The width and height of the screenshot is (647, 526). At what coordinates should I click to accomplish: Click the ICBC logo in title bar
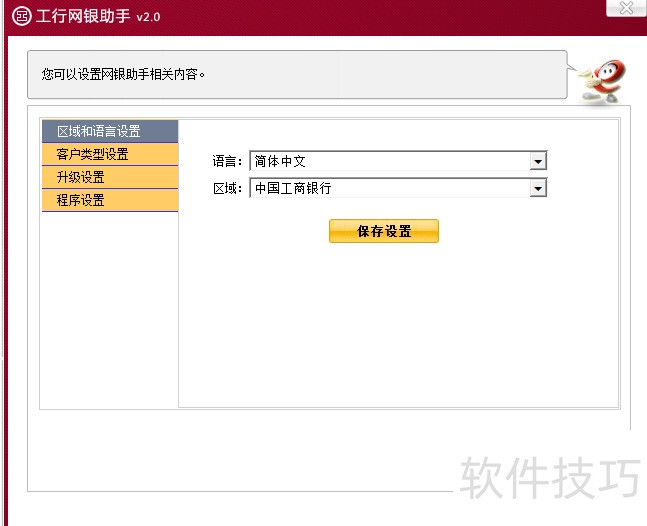(x=20, y=16)
